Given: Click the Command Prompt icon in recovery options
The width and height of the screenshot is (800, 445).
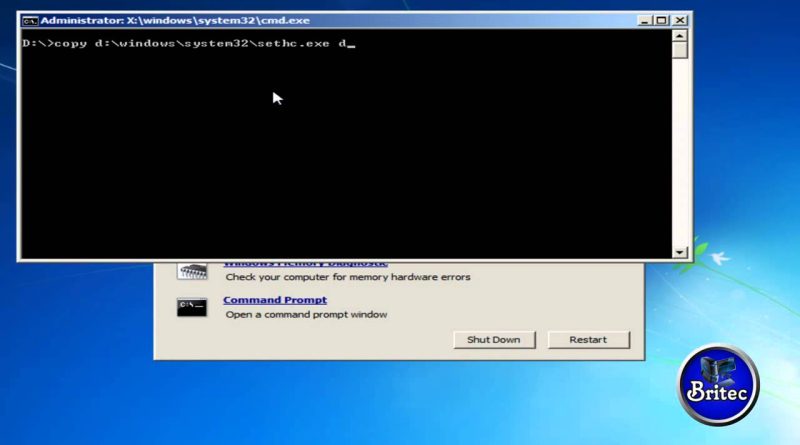Looking at the screenshot, I should (192, 307).
